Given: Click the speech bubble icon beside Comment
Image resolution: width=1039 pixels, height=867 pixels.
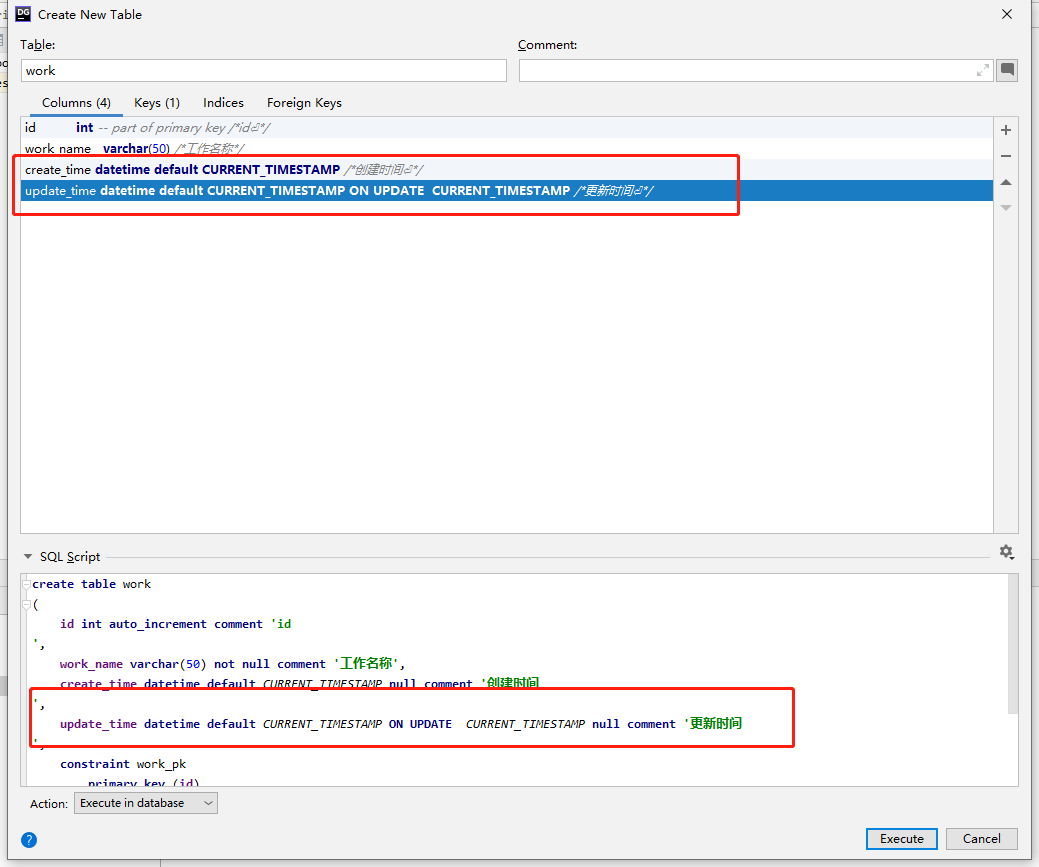Looking at the screenshot, I should [1007, 70].
